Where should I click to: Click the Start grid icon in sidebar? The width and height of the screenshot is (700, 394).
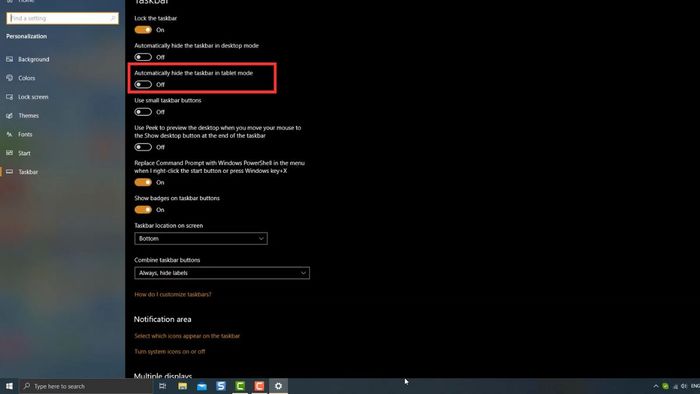tap(9, 153)
